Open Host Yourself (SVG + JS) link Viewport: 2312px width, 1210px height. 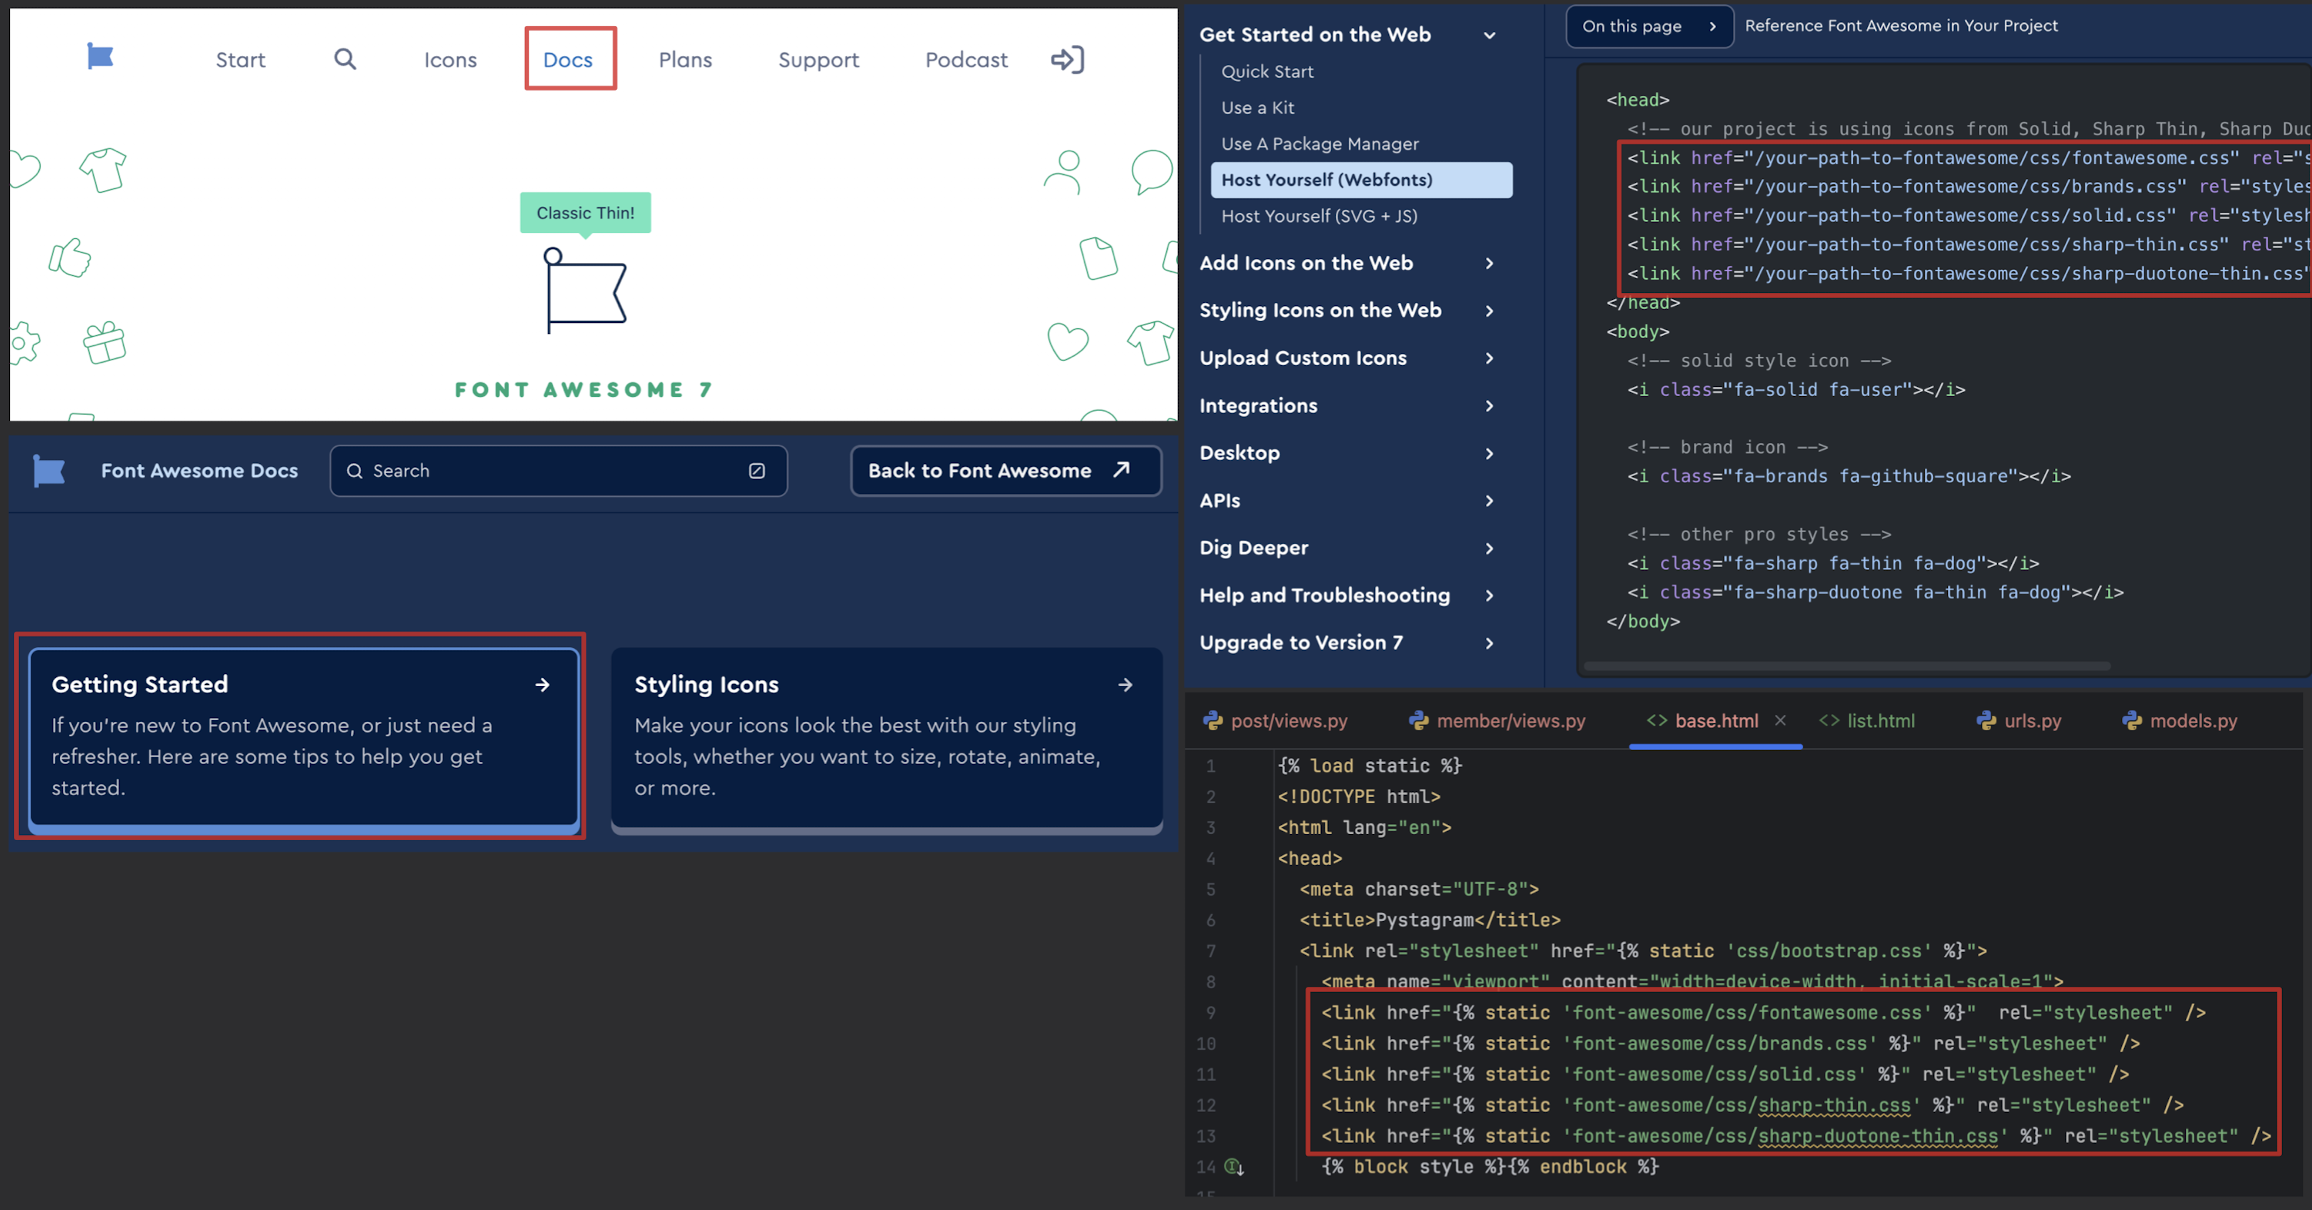1319,216
